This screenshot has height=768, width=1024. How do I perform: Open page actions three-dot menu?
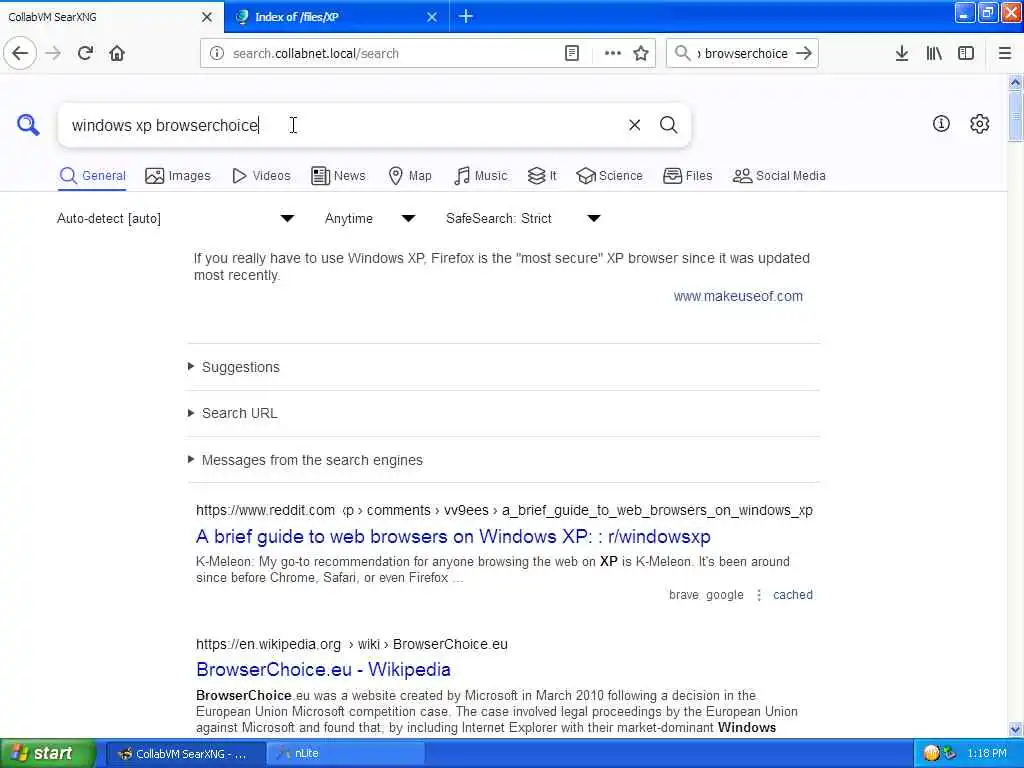[x=613, y=53]
